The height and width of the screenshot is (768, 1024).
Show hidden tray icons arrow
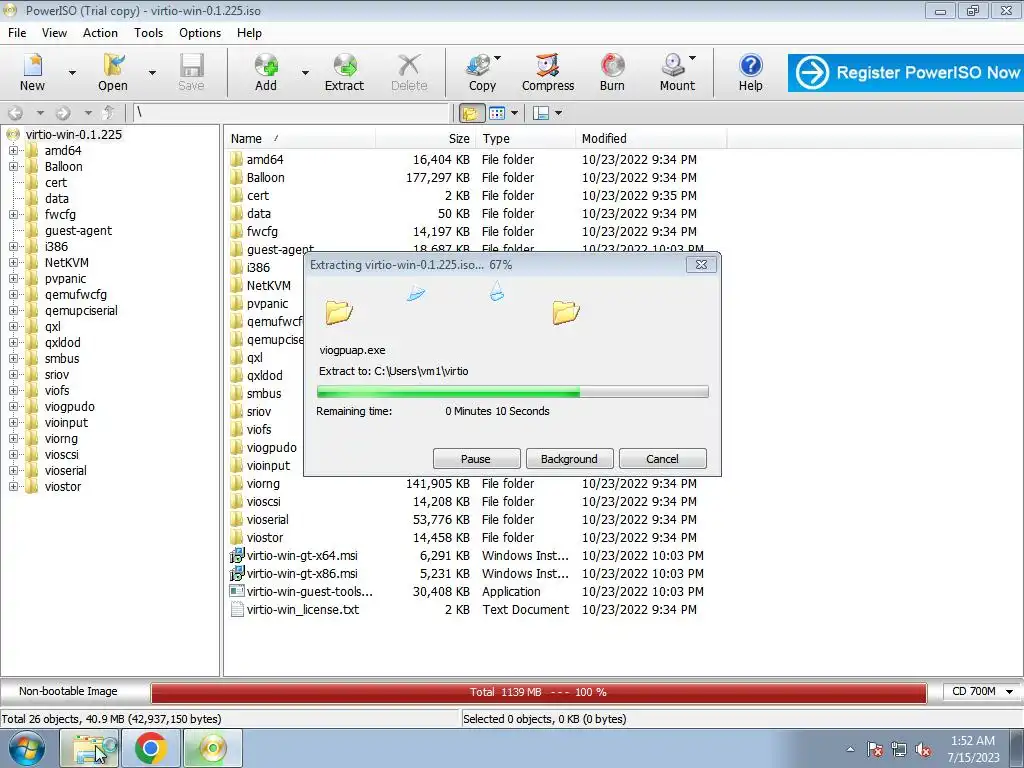click(850, 750)
